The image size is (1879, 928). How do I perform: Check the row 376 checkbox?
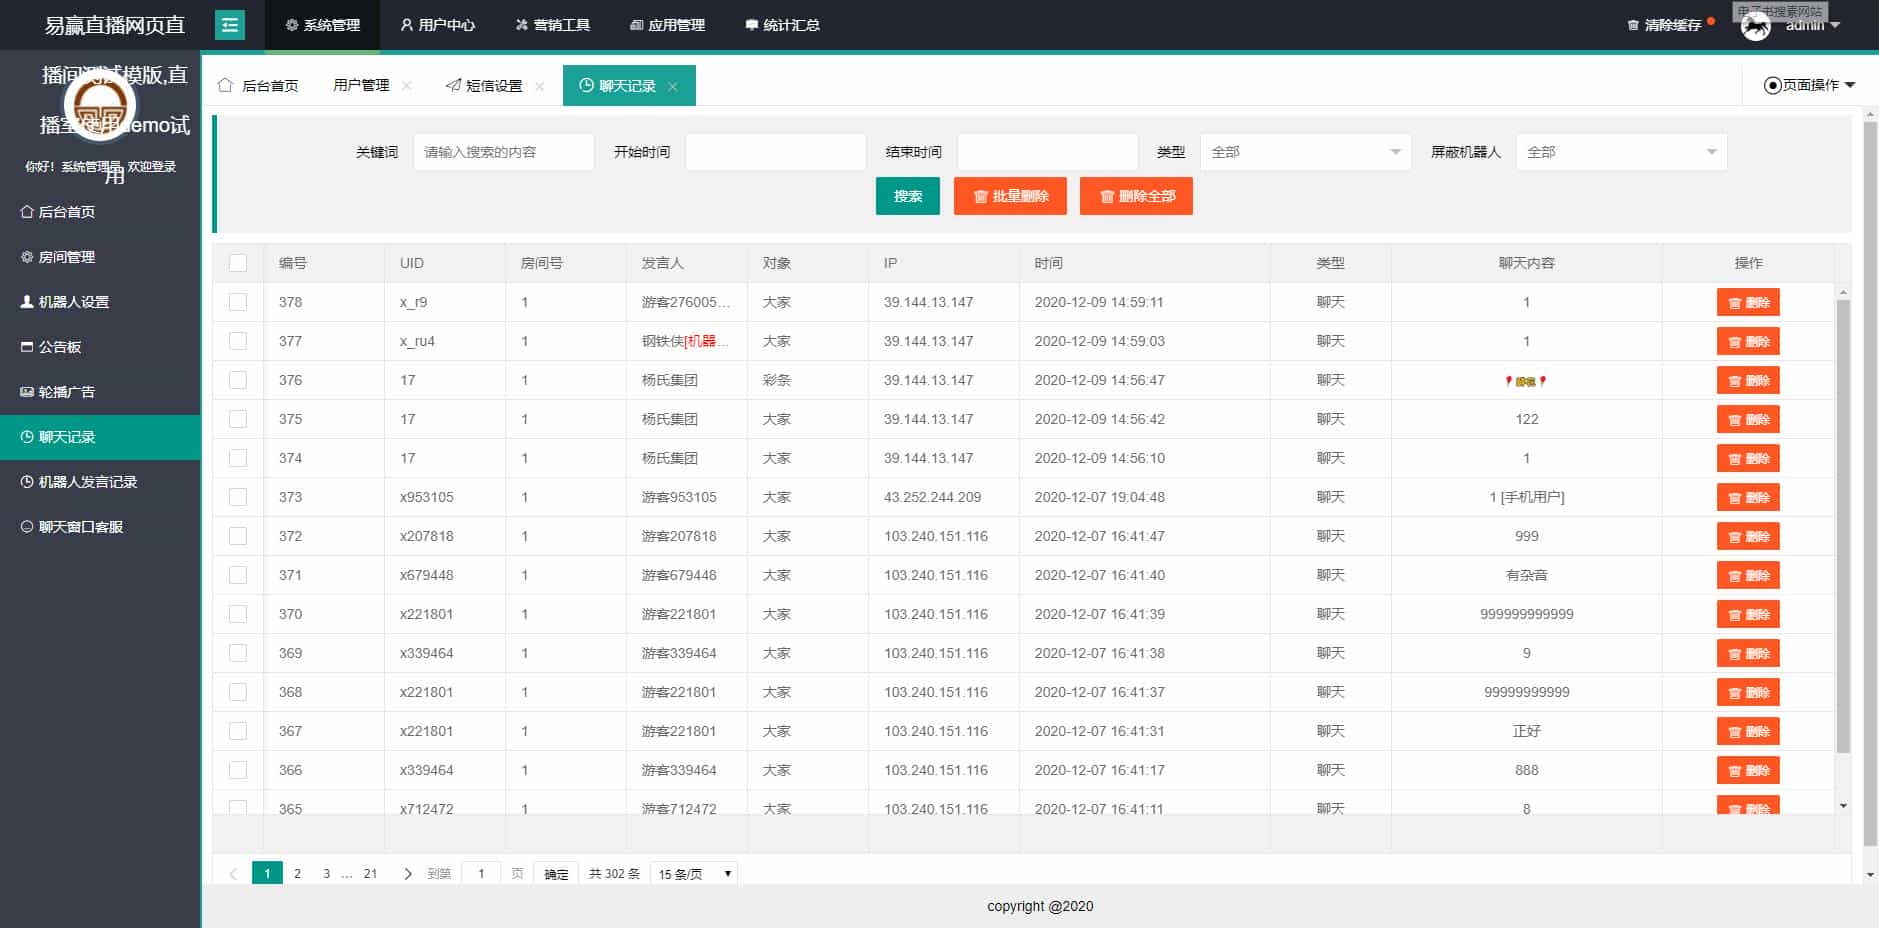[x=238, y=380]
